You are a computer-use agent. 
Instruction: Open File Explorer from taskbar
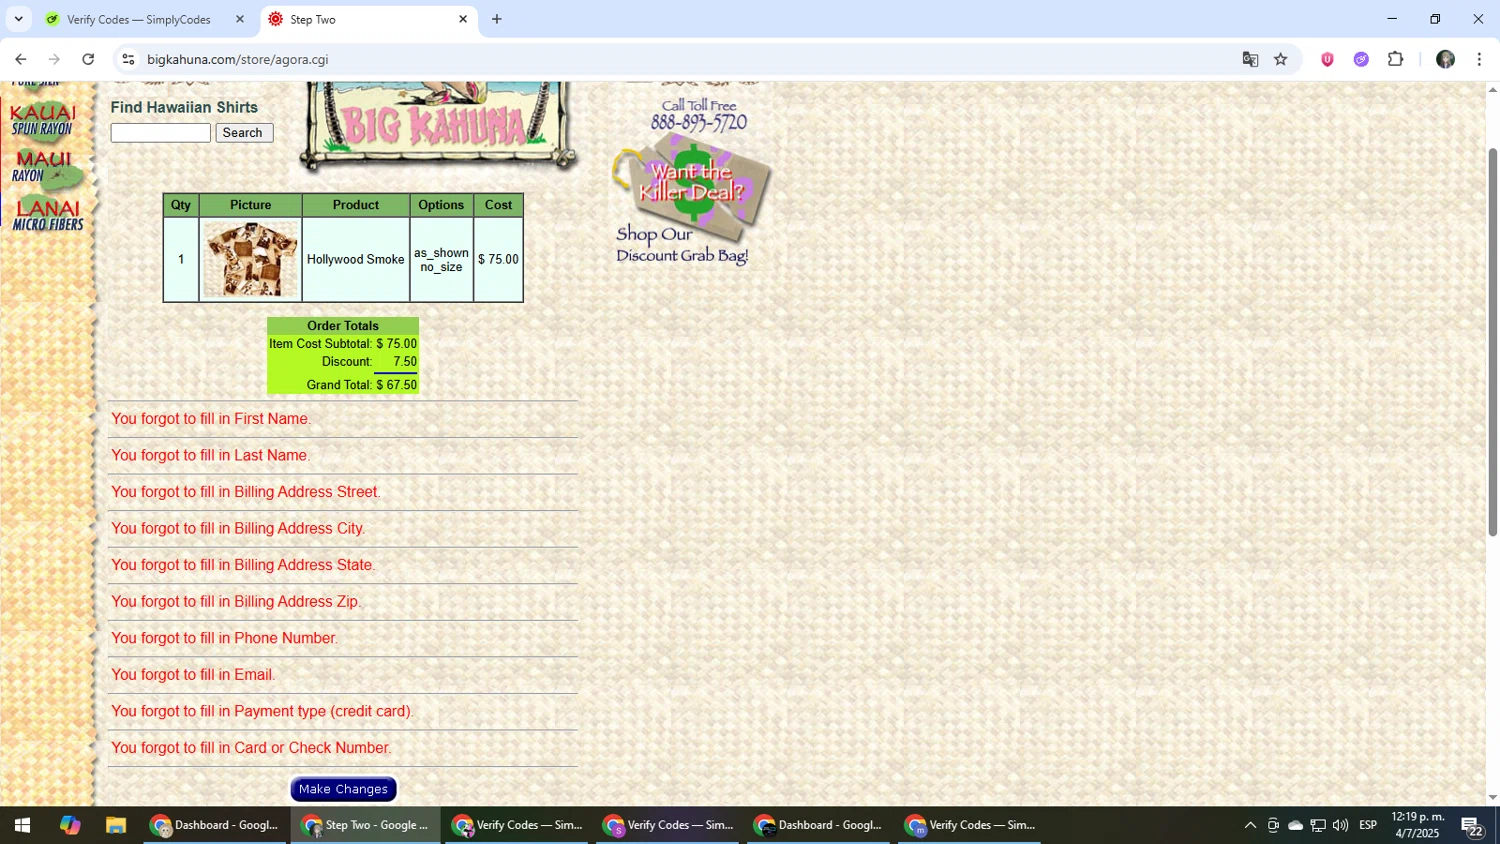coord(116,825)
